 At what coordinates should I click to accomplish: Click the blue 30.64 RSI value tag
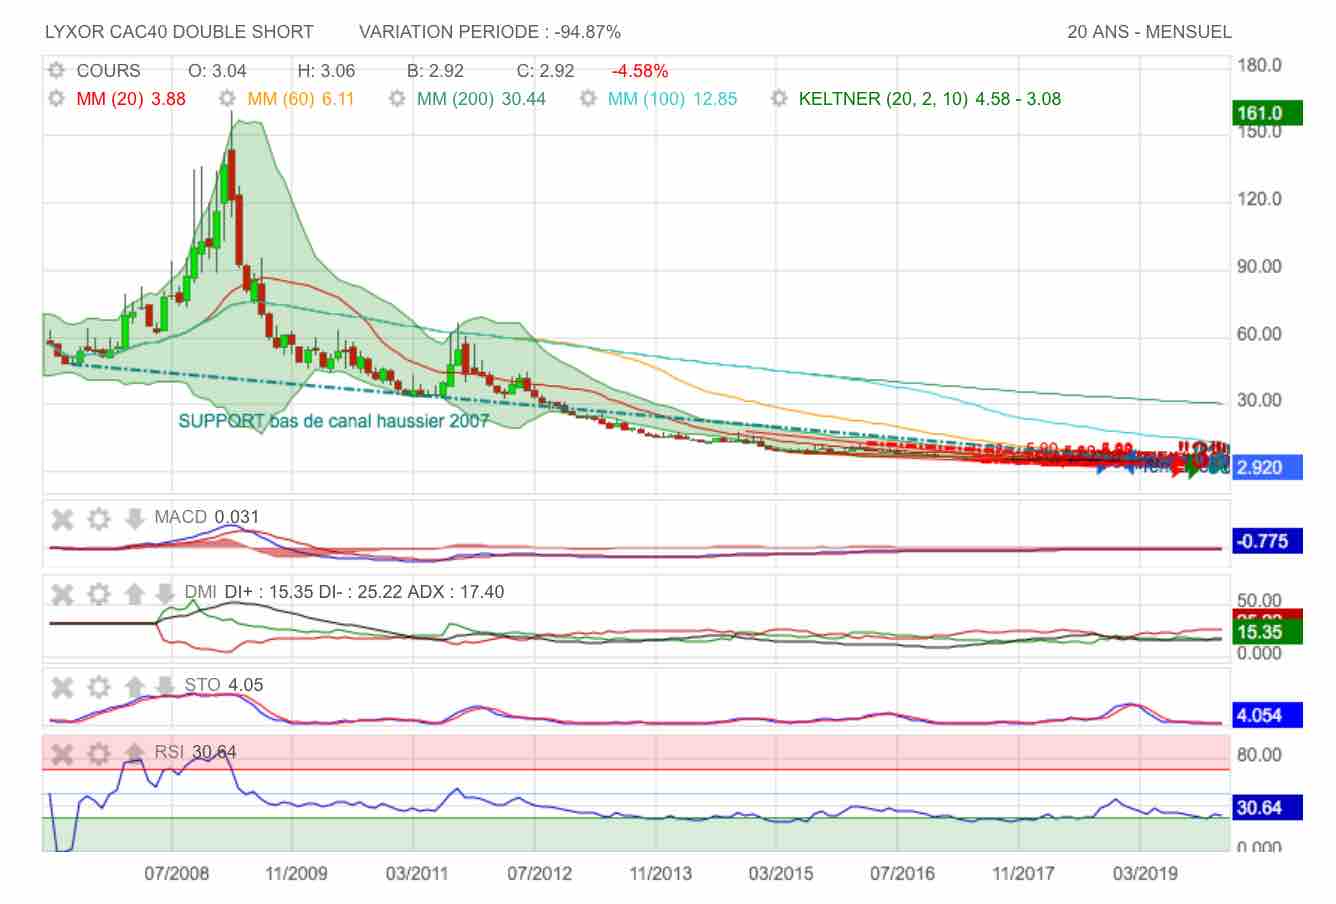1268,808
